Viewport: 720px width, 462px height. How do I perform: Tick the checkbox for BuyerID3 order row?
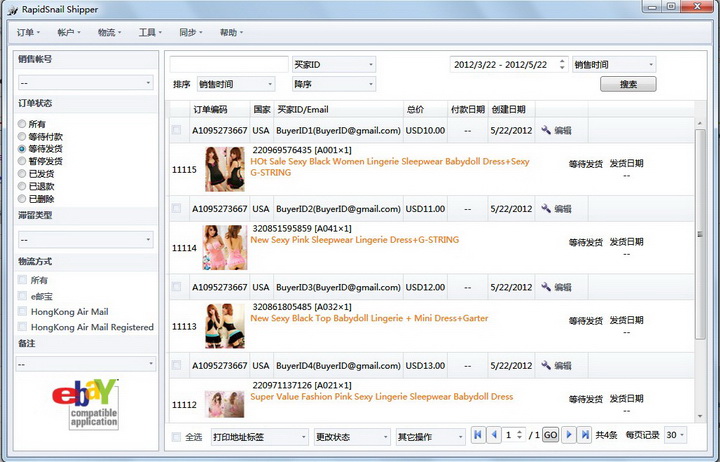[176, 287]
